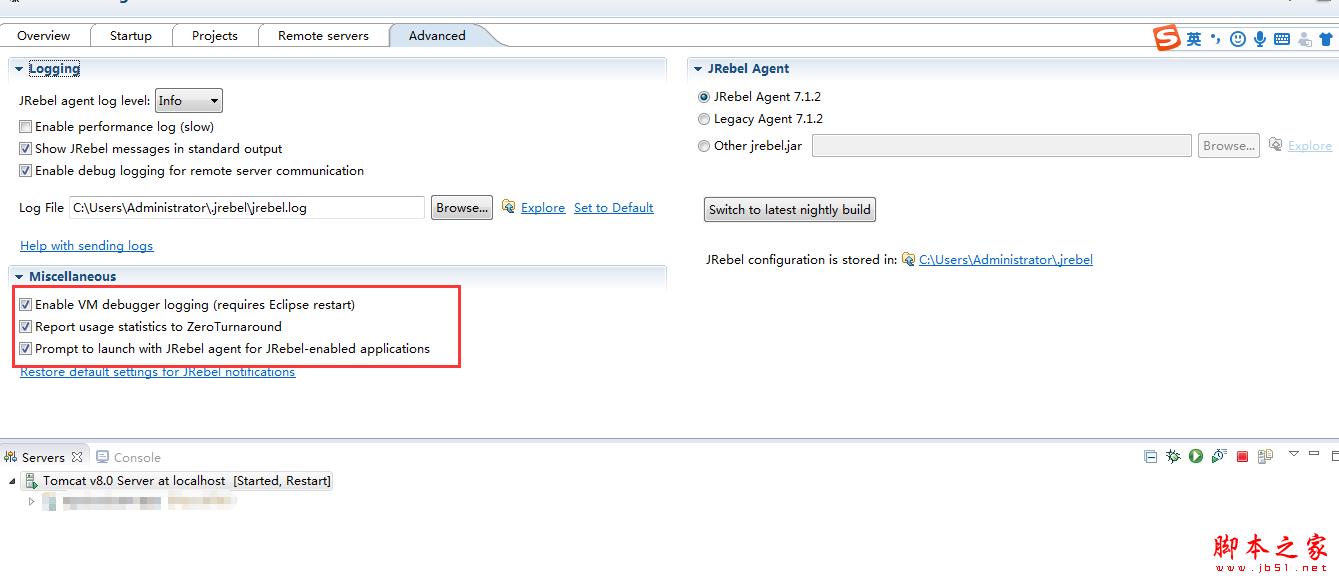Expand the blurred child item under Tomcat

click(x=32, y=501)
